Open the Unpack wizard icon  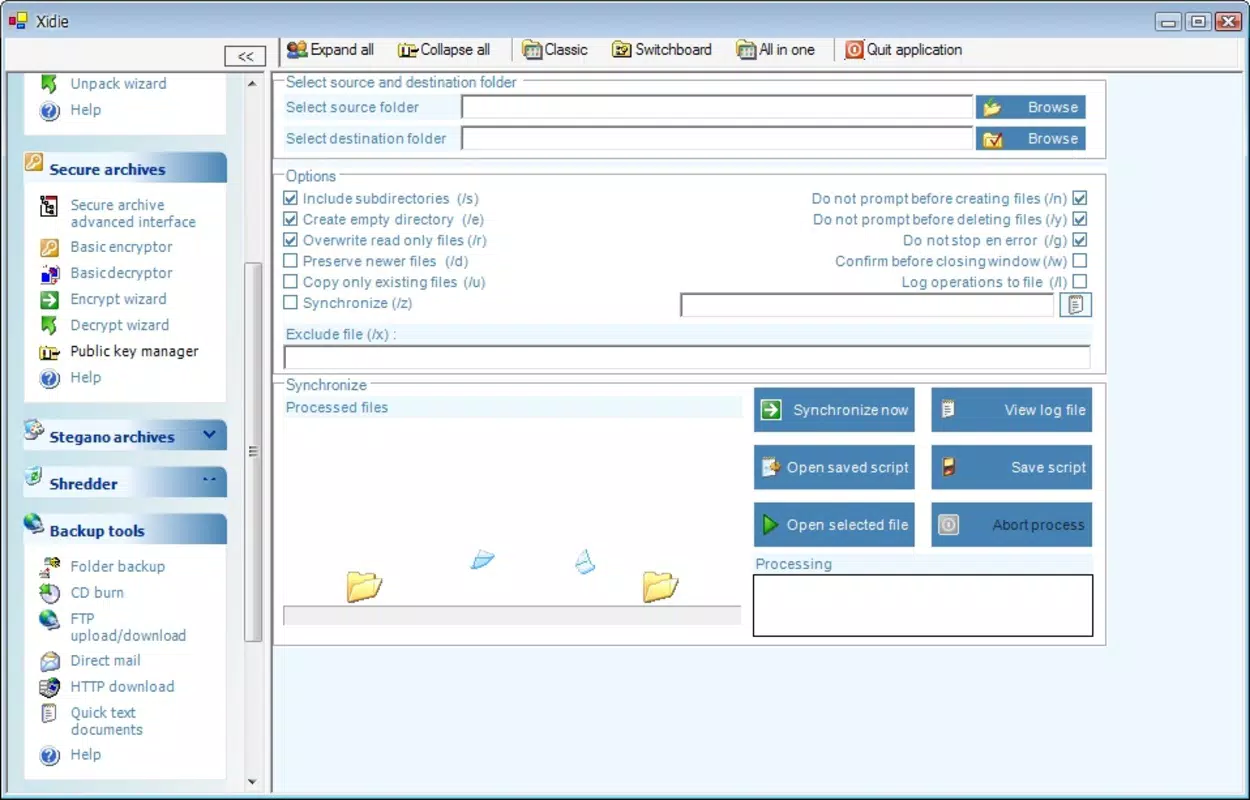pos(49,84)
